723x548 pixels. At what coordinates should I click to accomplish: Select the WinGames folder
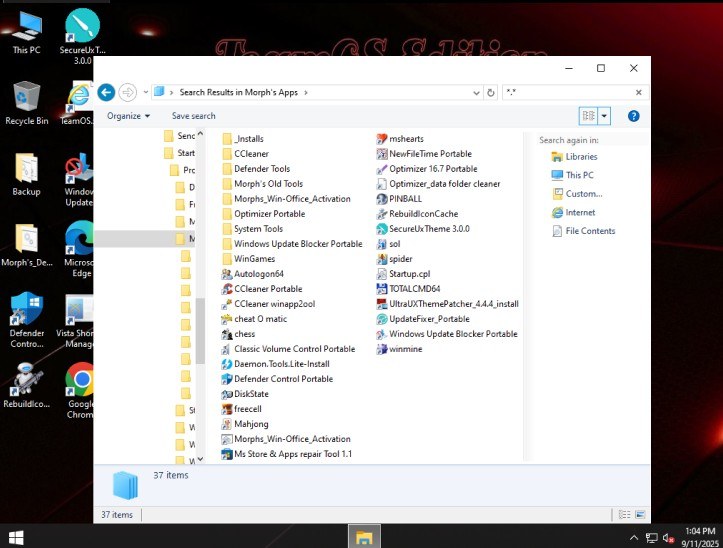coord(249,259)
